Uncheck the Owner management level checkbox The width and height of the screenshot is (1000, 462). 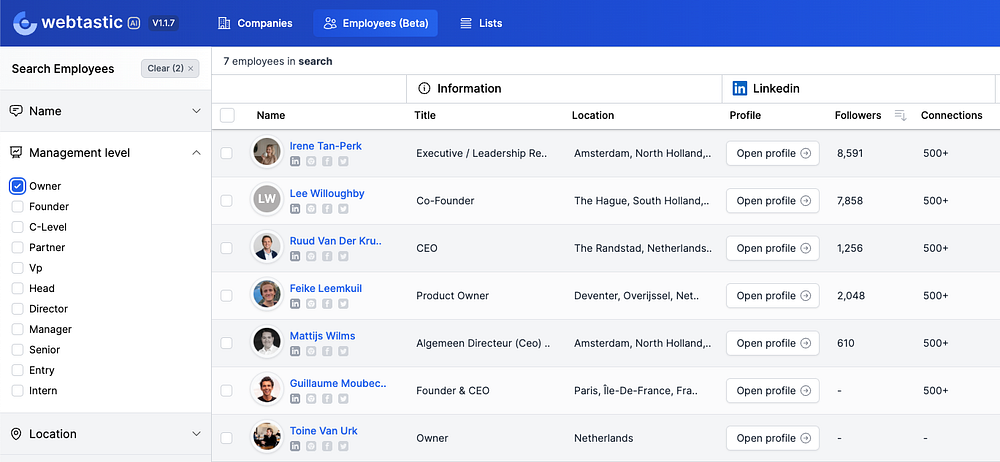[x=18, y=186]
